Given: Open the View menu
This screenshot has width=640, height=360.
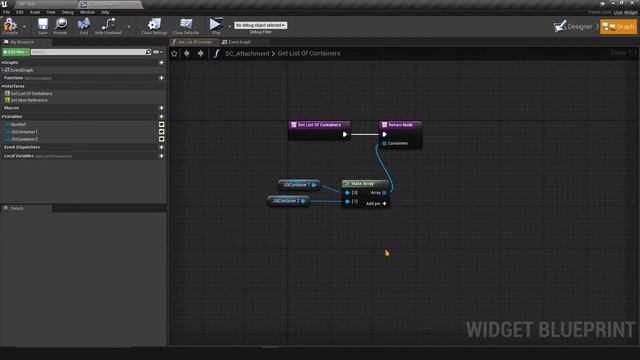Looking at the screenshot, I should 51,12.
